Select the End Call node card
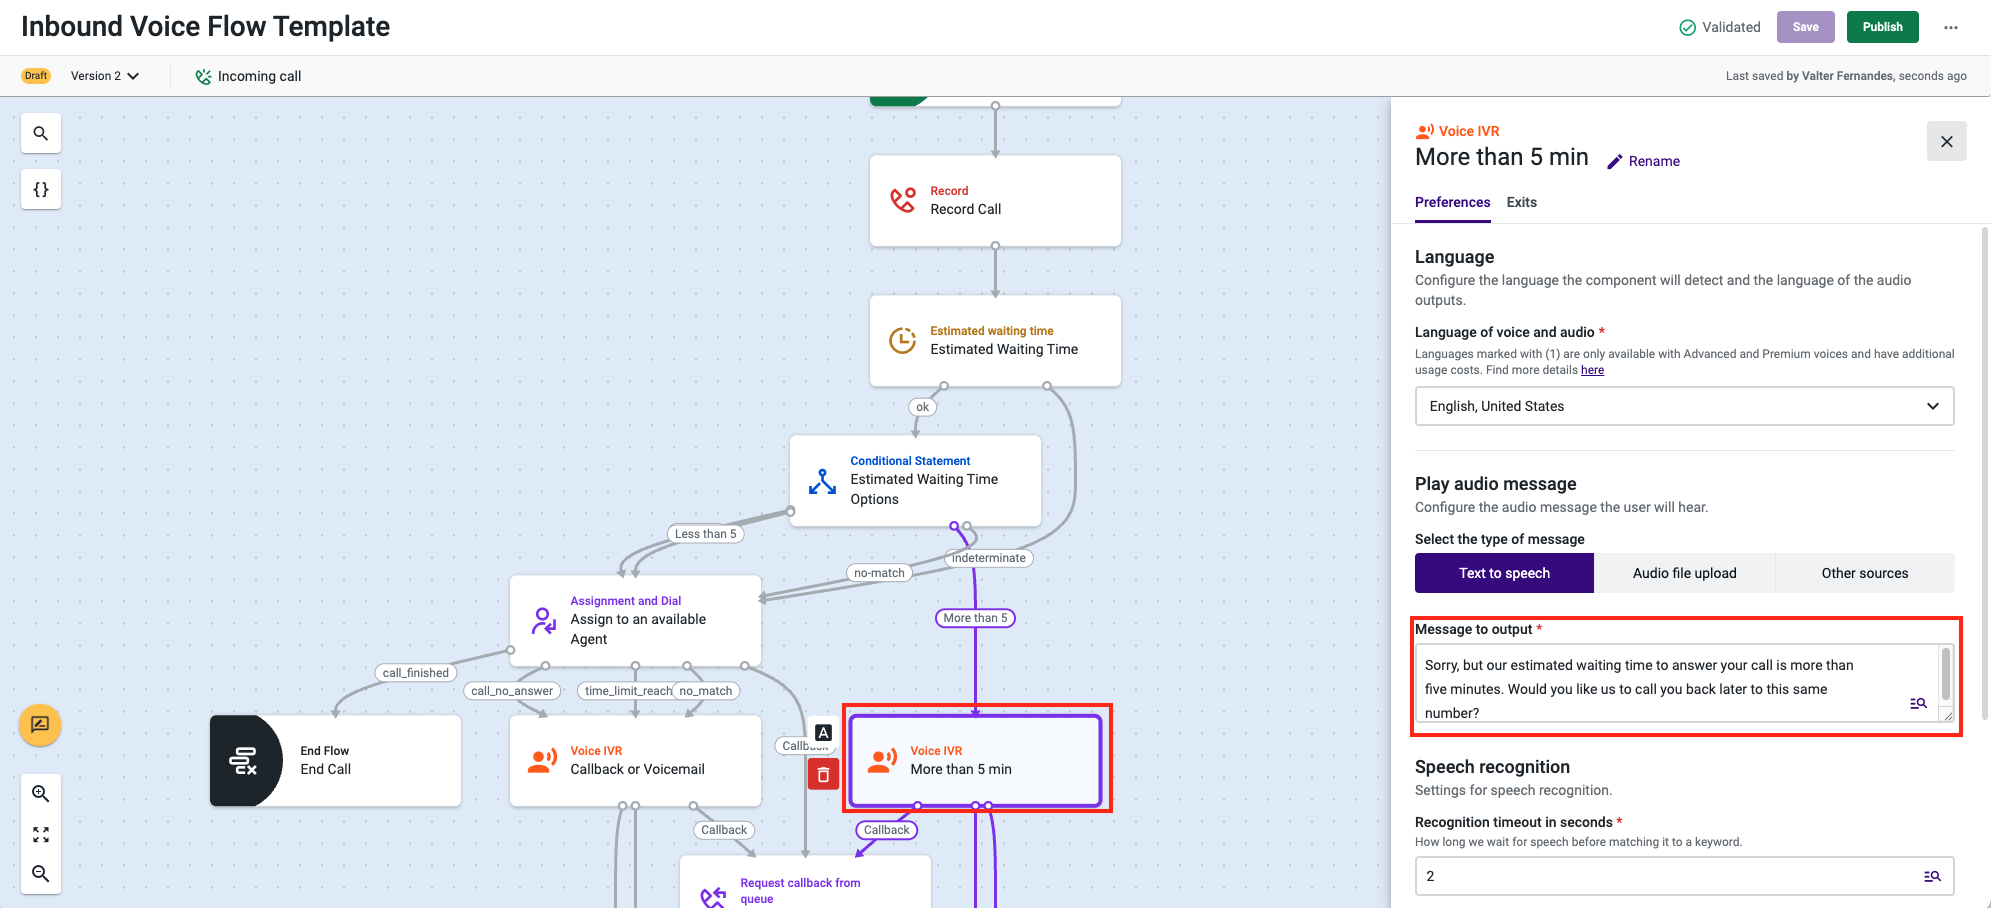The height and width of the screenshot is (908, 1991). [336, 761]
